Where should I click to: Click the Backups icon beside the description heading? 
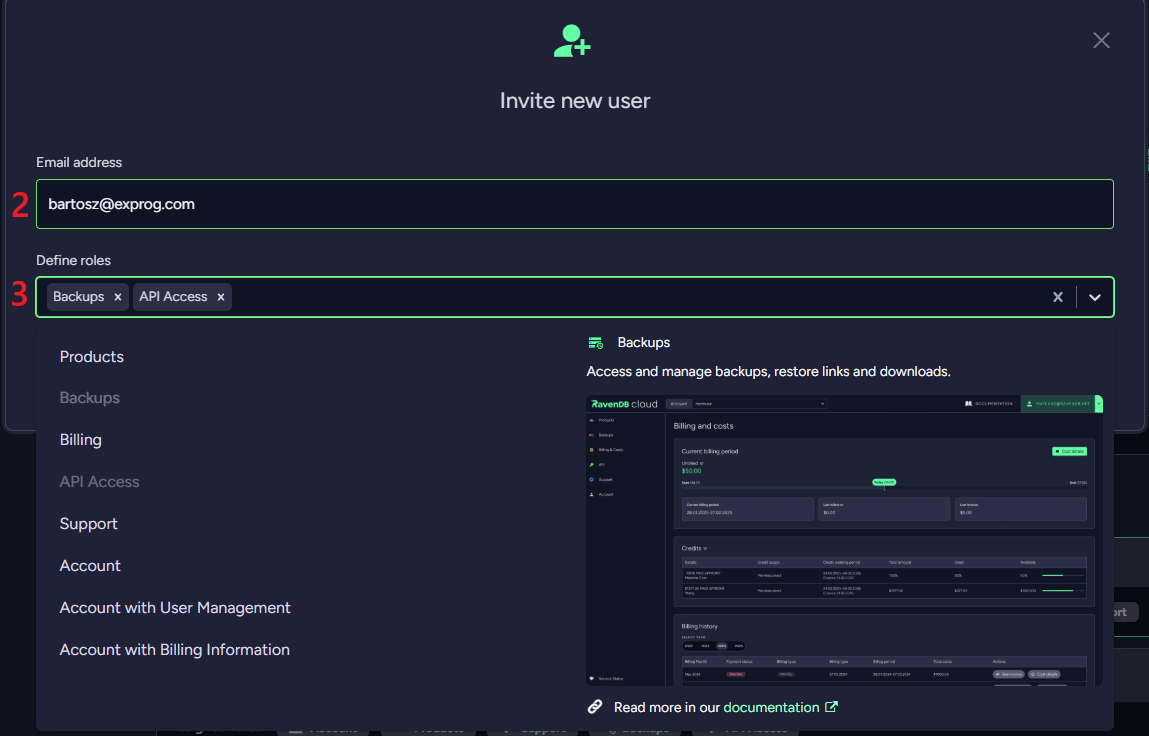point(596,343)
